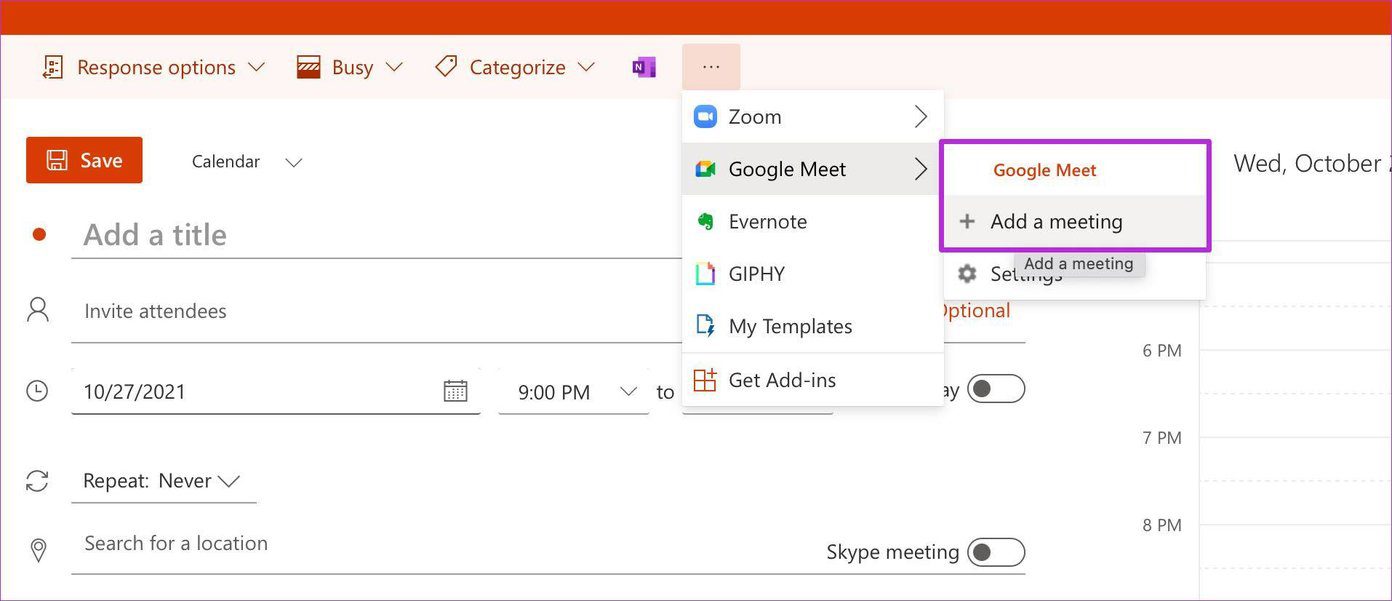Screen dimensions: 1392x601
Task: Click the three-dot more options button
Action: [x=711, y=67]
